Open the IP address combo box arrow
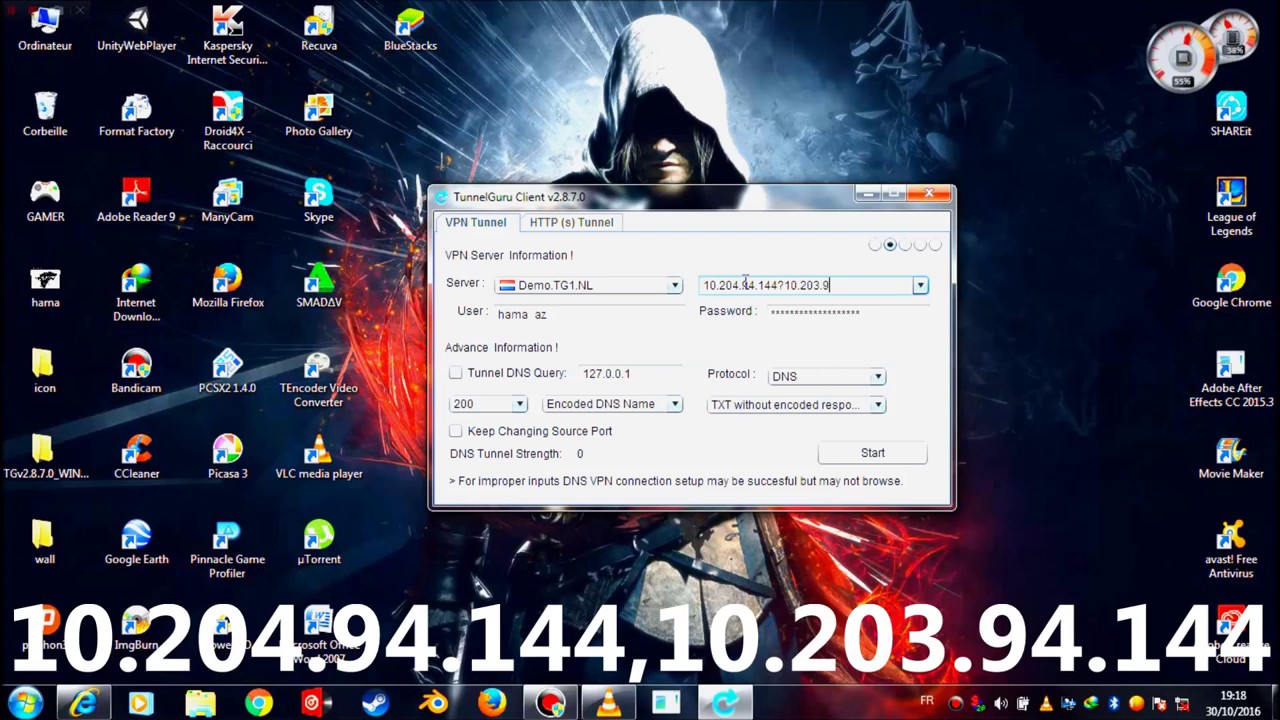 click(x=920, y=286)
